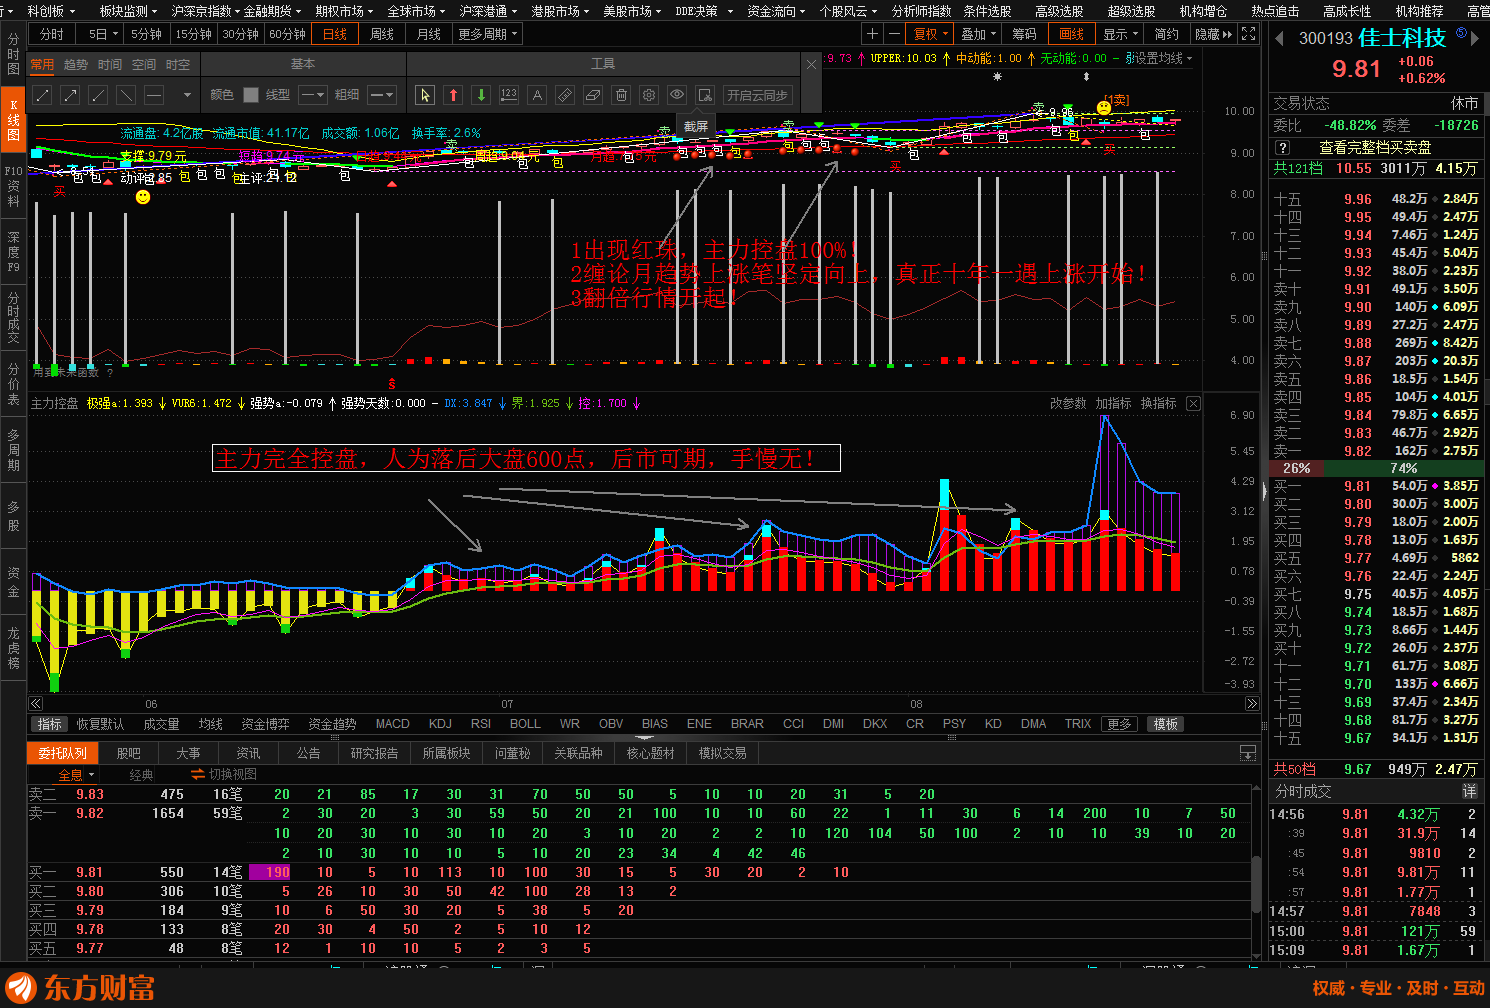Open drawing tool gear settings
The width and height of the screenshot is (1490, 1008).
[x=649, y=95]
